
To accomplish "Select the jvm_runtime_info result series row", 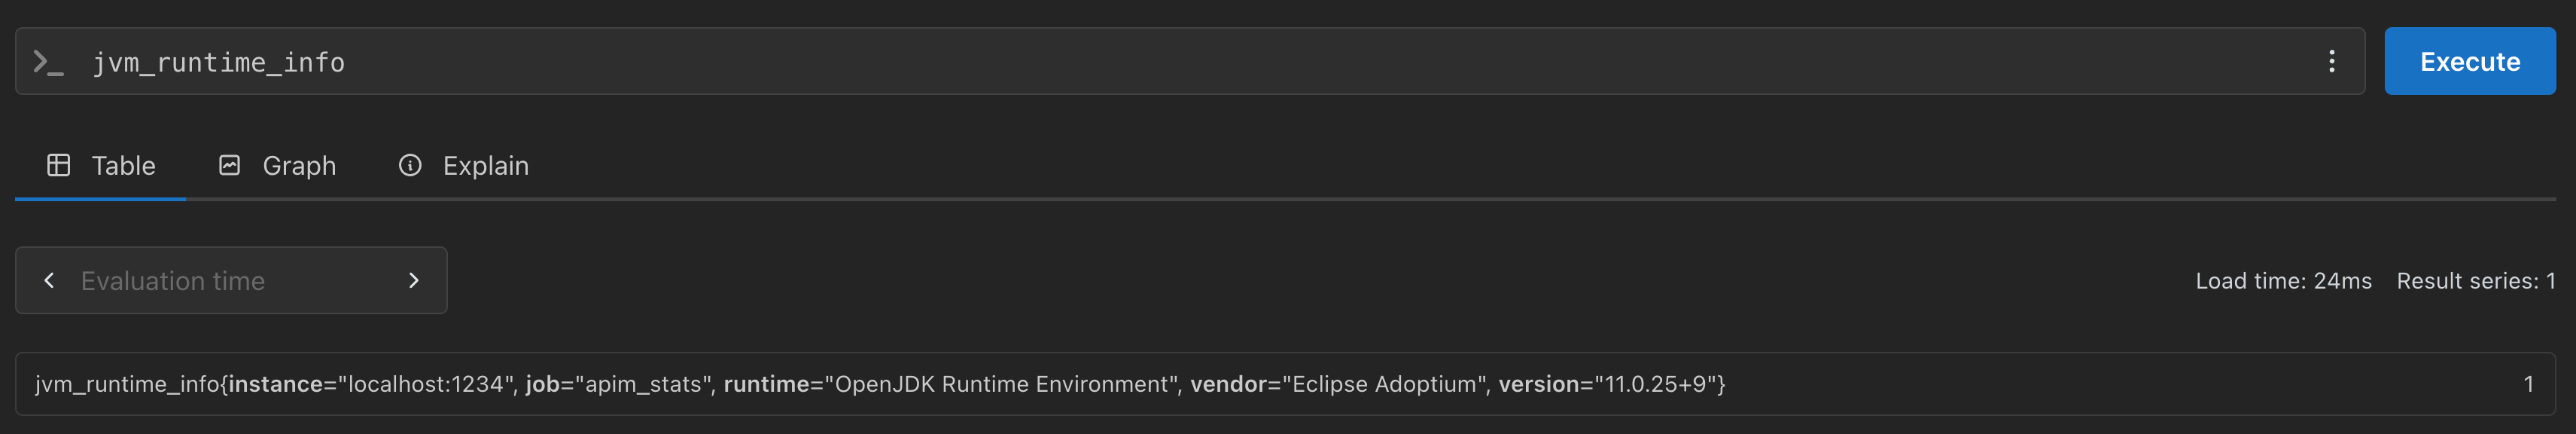I will coord(1285,384).
